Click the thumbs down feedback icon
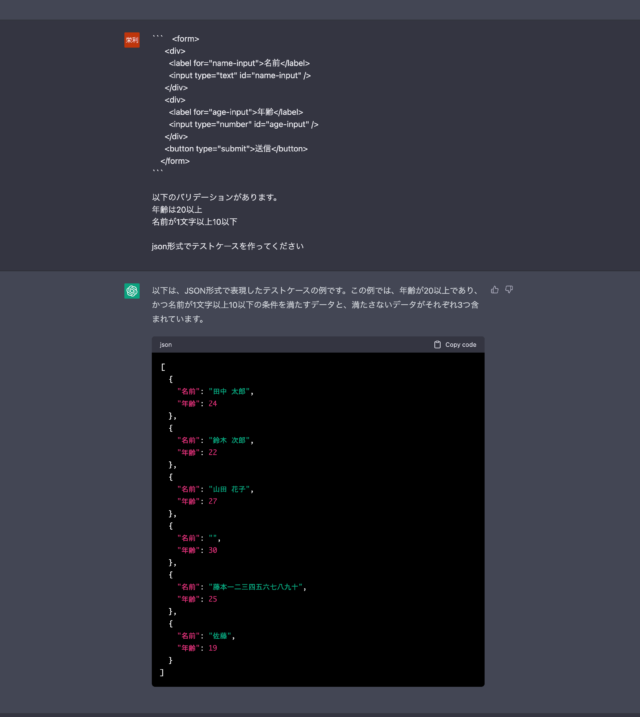Viewport: 640px width, 717px height. 509,289
